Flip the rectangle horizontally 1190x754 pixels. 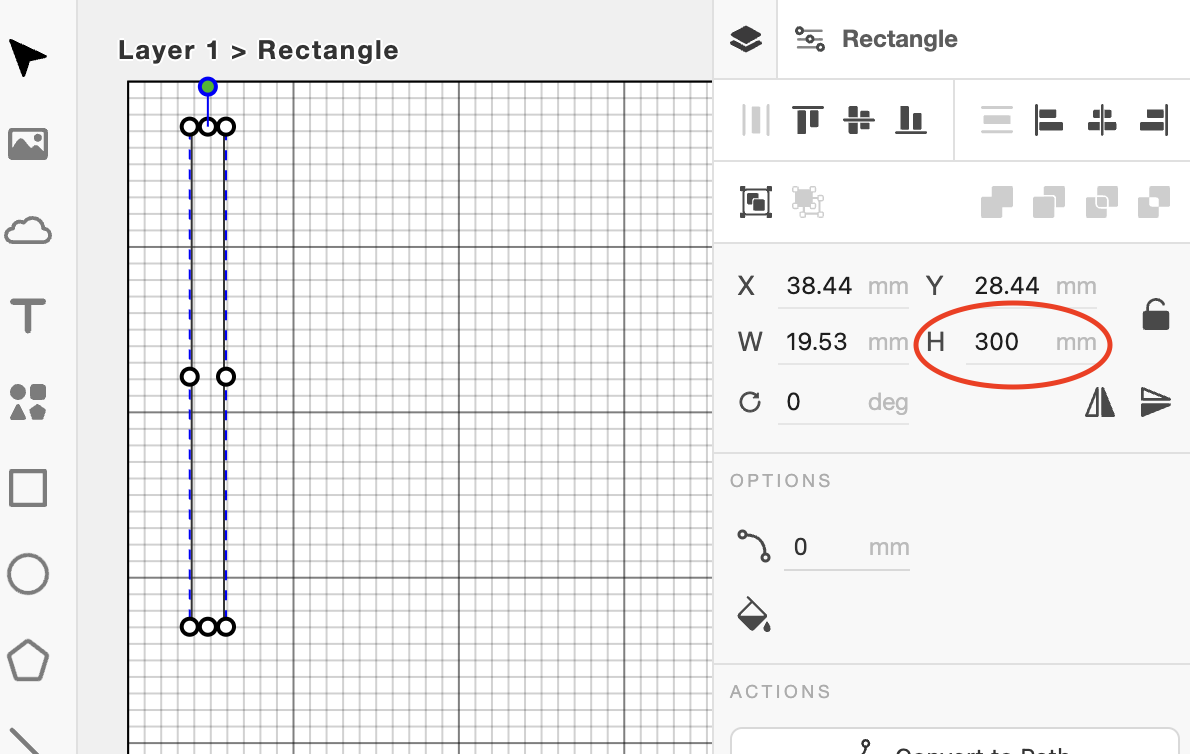coord(1100,403)
